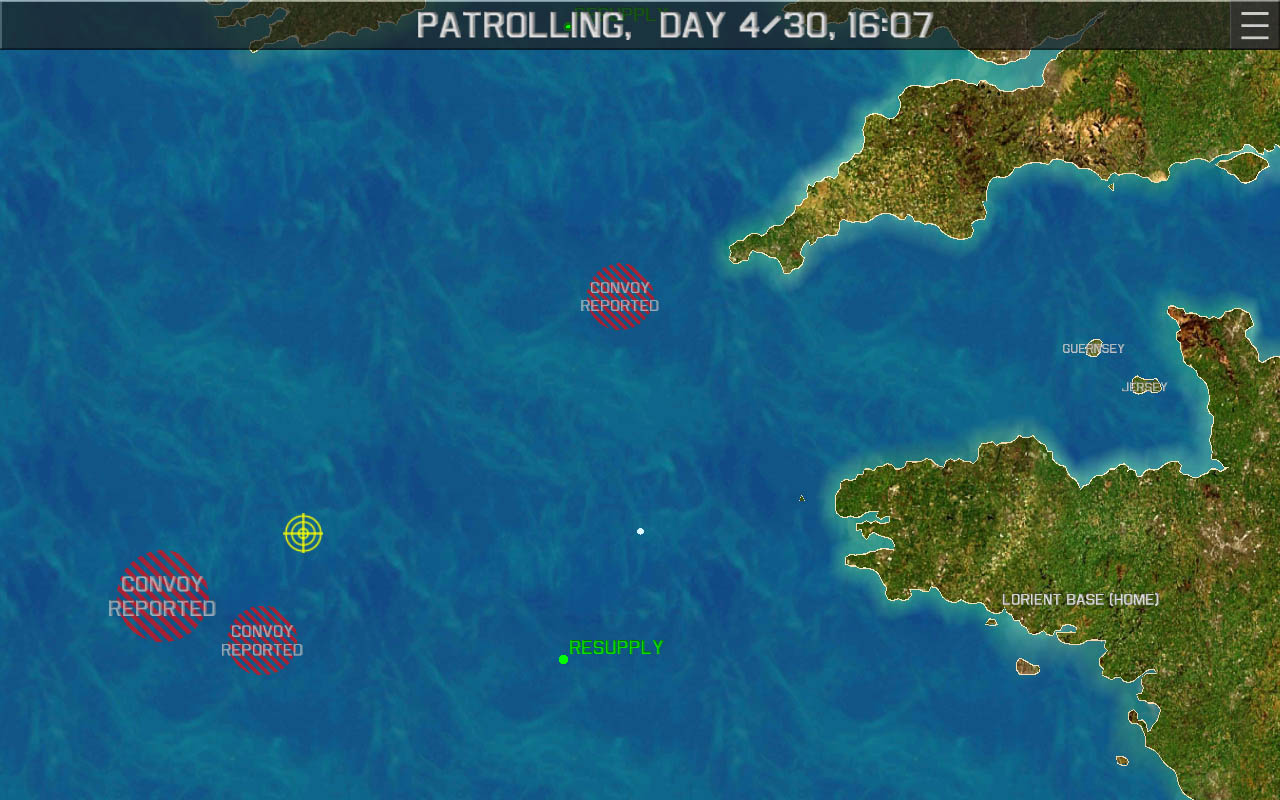Click the green dot behind the header bar
Viewport: 1280px width, 800px height.
(x=567, y=27)
